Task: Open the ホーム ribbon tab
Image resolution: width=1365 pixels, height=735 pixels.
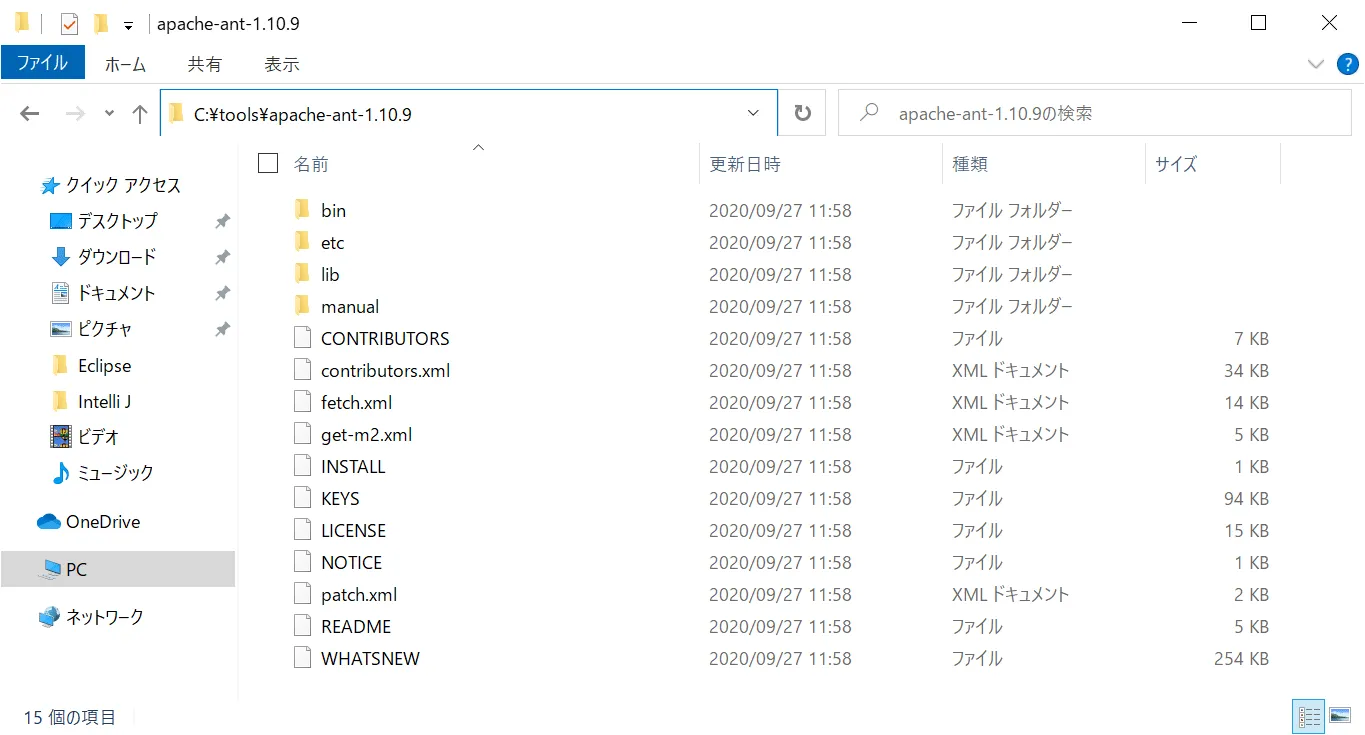Action: [x=125, y=64]
